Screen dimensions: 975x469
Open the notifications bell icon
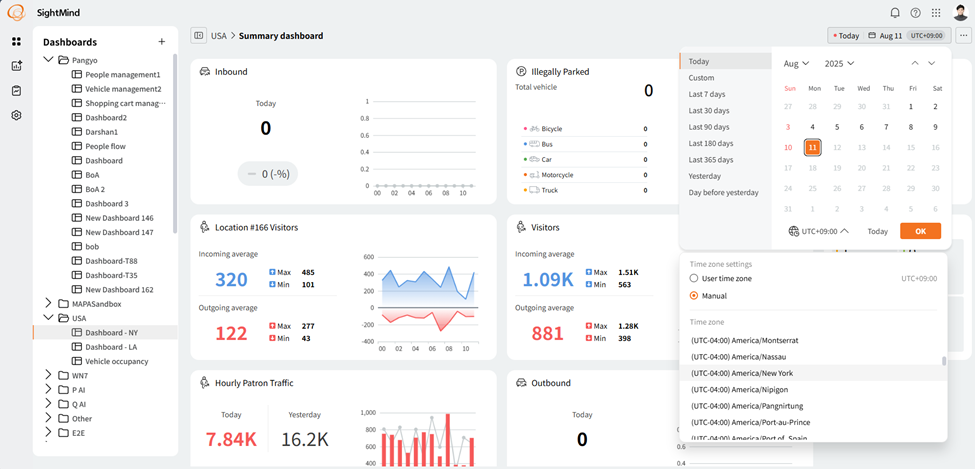click(895, 13)
